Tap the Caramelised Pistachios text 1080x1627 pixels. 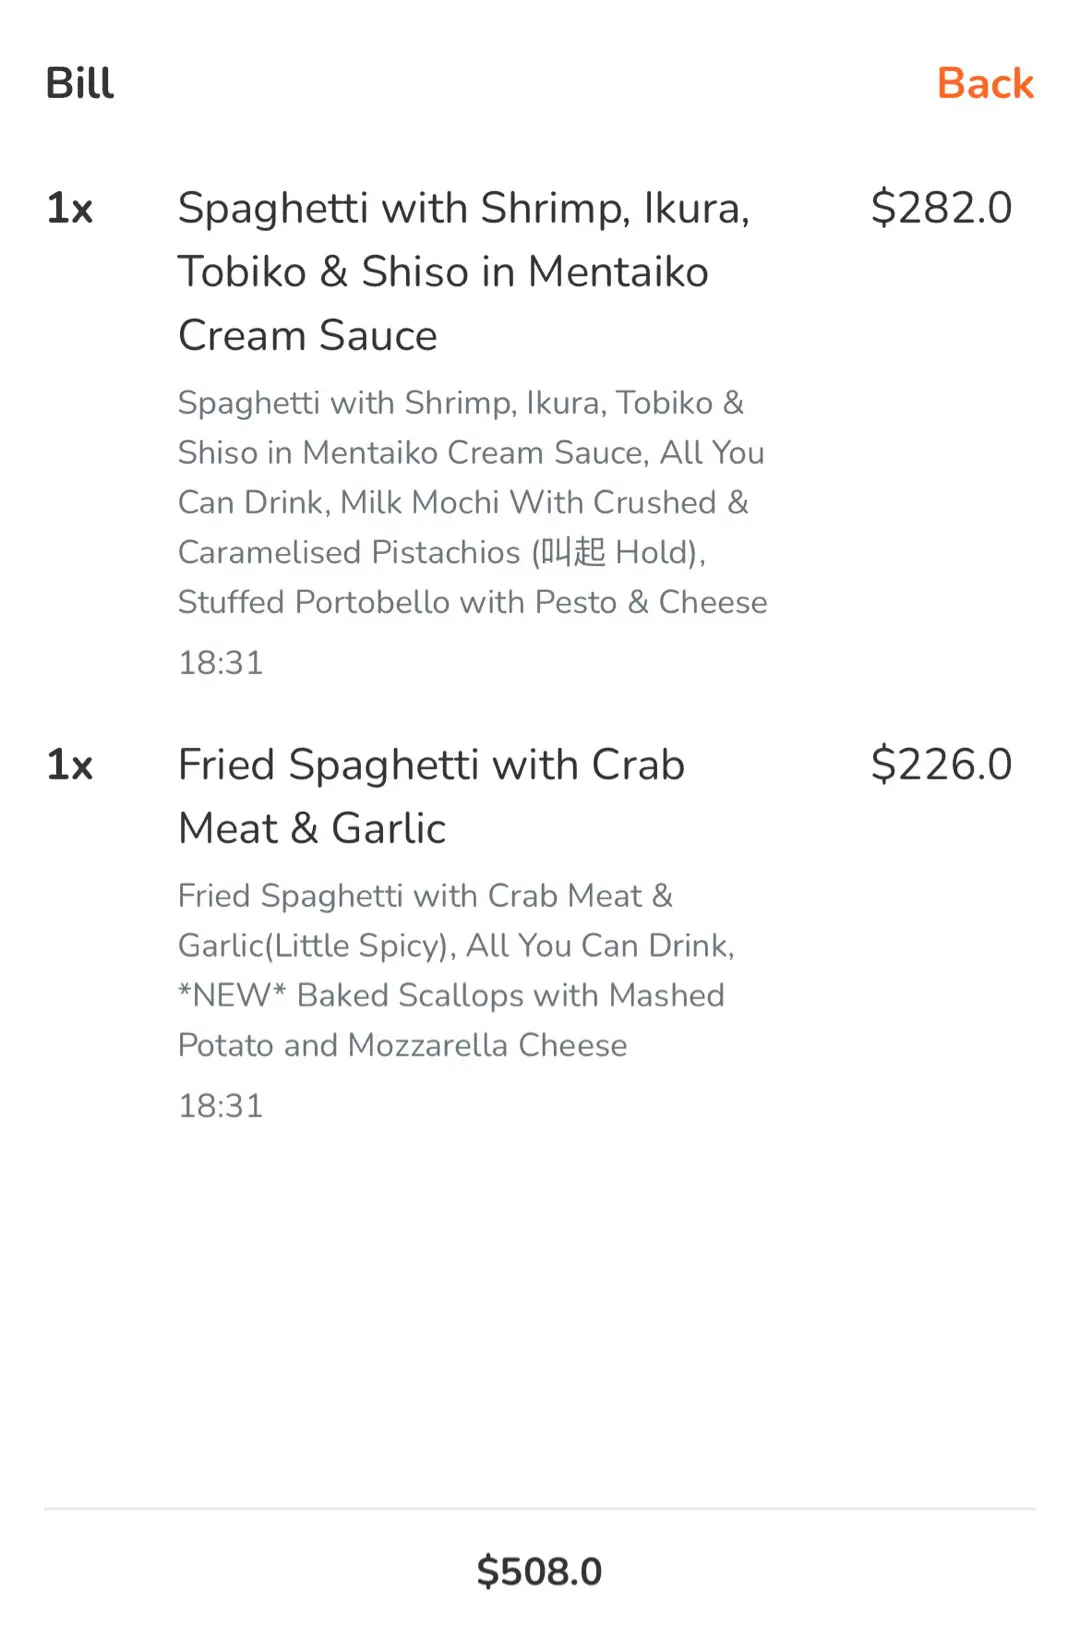[x=349, y=552]
